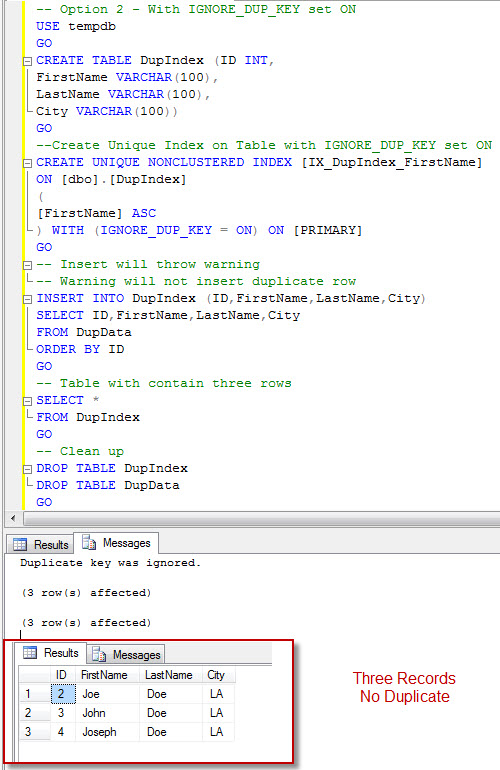Collapse the CREATE TABLE DupIndex code block
The image size is (500, 770).
coord(28,61)
